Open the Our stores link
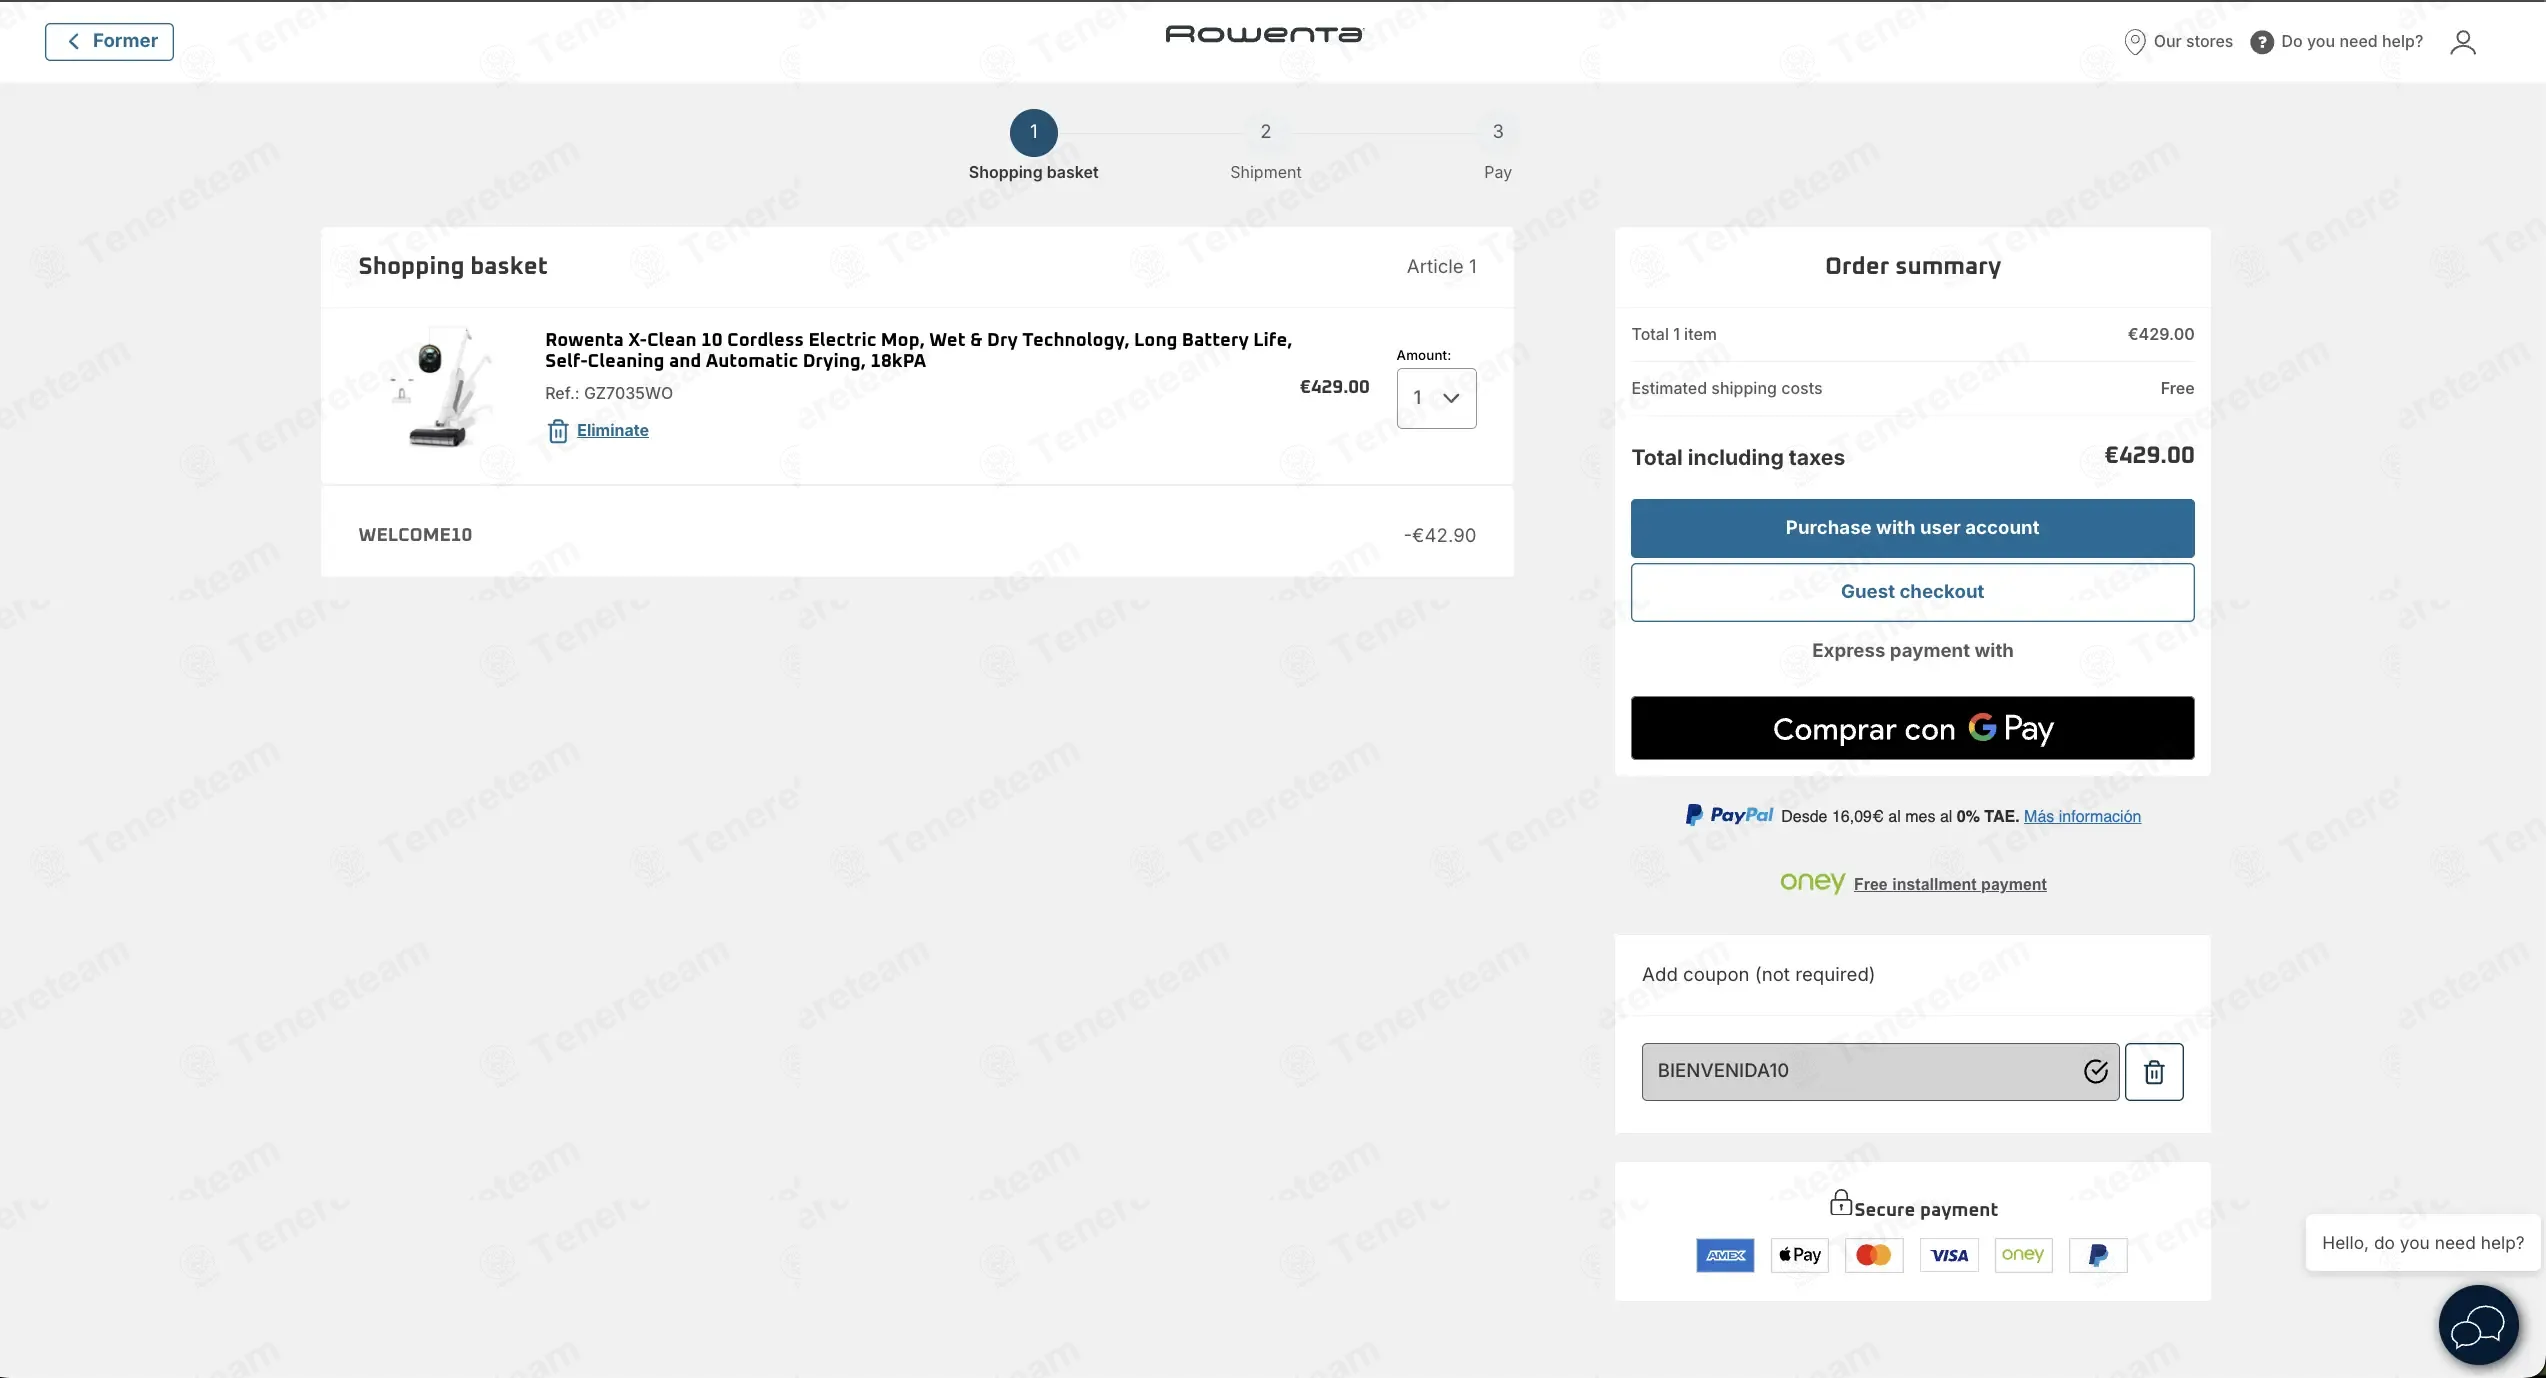The width and height of the screenshot is (2546, 1378). (2192, 42)
